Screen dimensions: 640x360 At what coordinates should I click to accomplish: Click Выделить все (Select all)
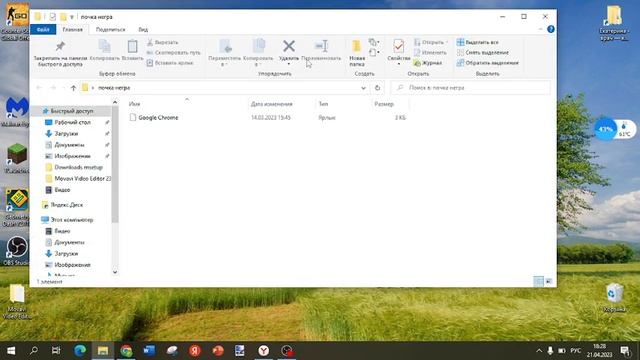pyautogui.click(x=478, y=42)
